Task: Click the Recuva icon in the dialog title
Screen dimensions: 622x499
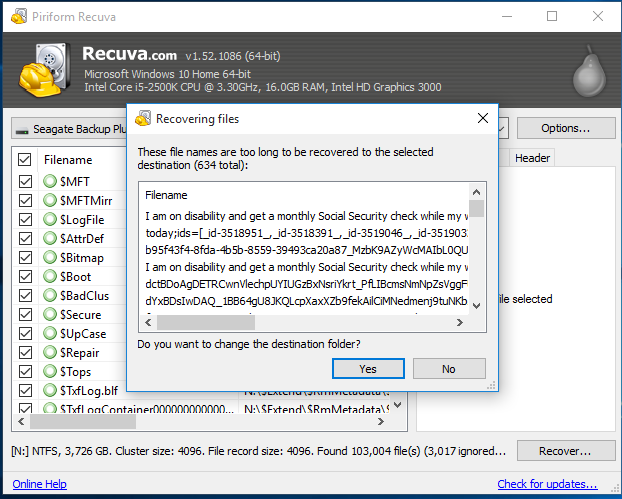Action: click(x=143, y=119)
